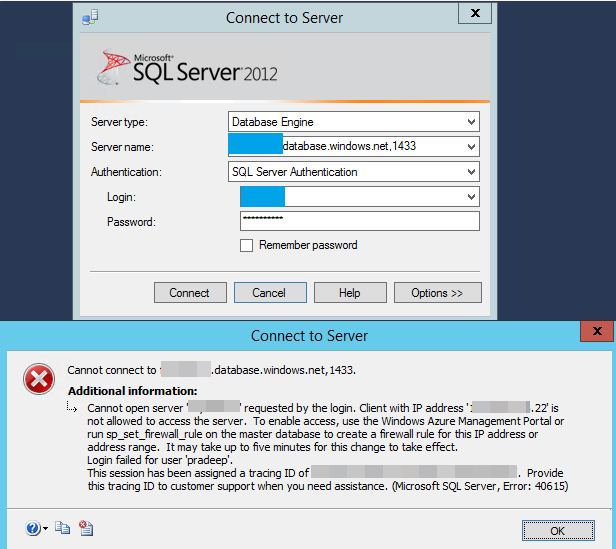Screen dimensions: 616x549
Task: Copy the error message text icon
Action: coord(62,528)
